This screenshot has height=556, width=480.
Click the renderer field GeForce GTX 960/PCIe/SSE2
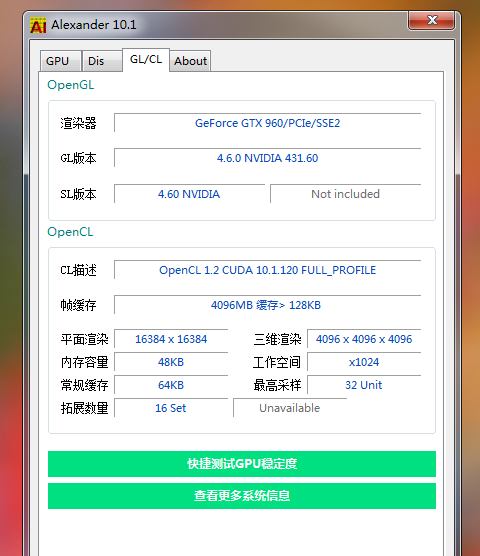click(x=268, y=123)
